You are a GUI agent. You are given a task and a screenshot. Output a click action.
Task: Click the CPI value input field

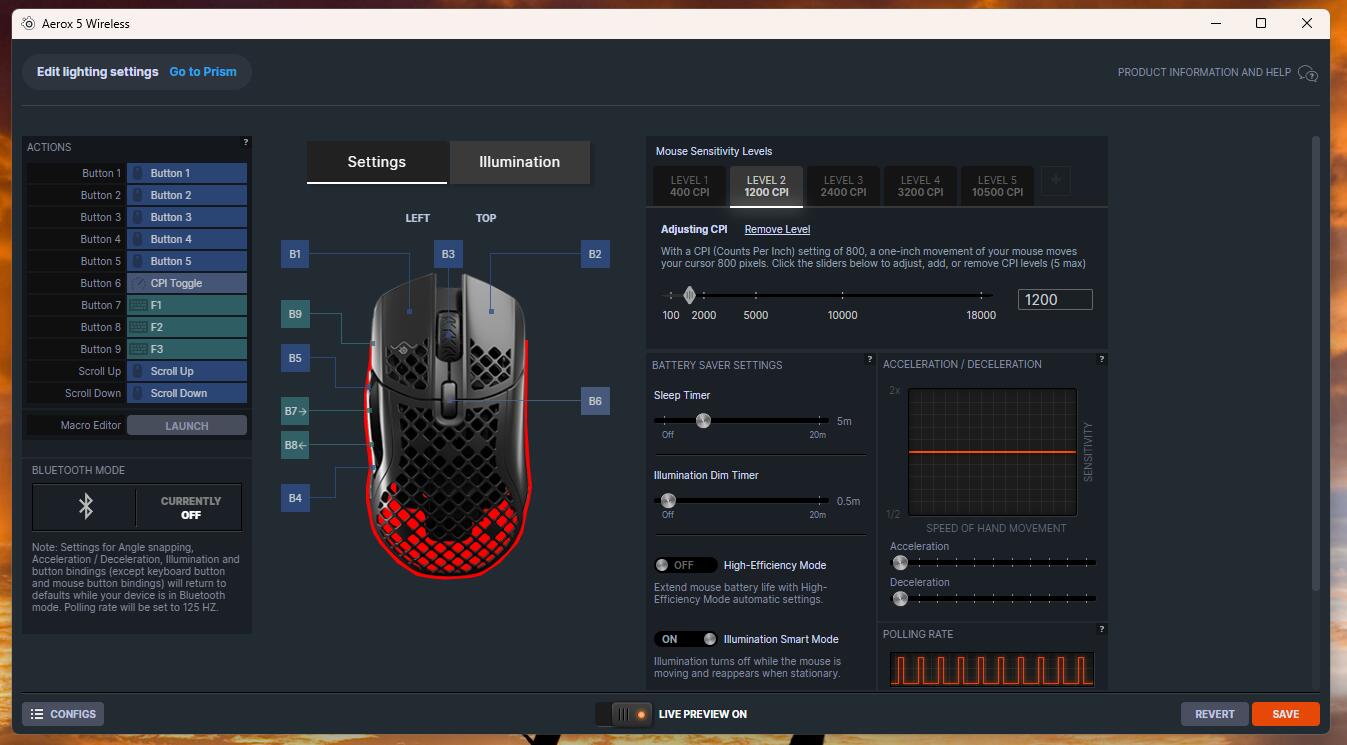(x=1055, y=300)
